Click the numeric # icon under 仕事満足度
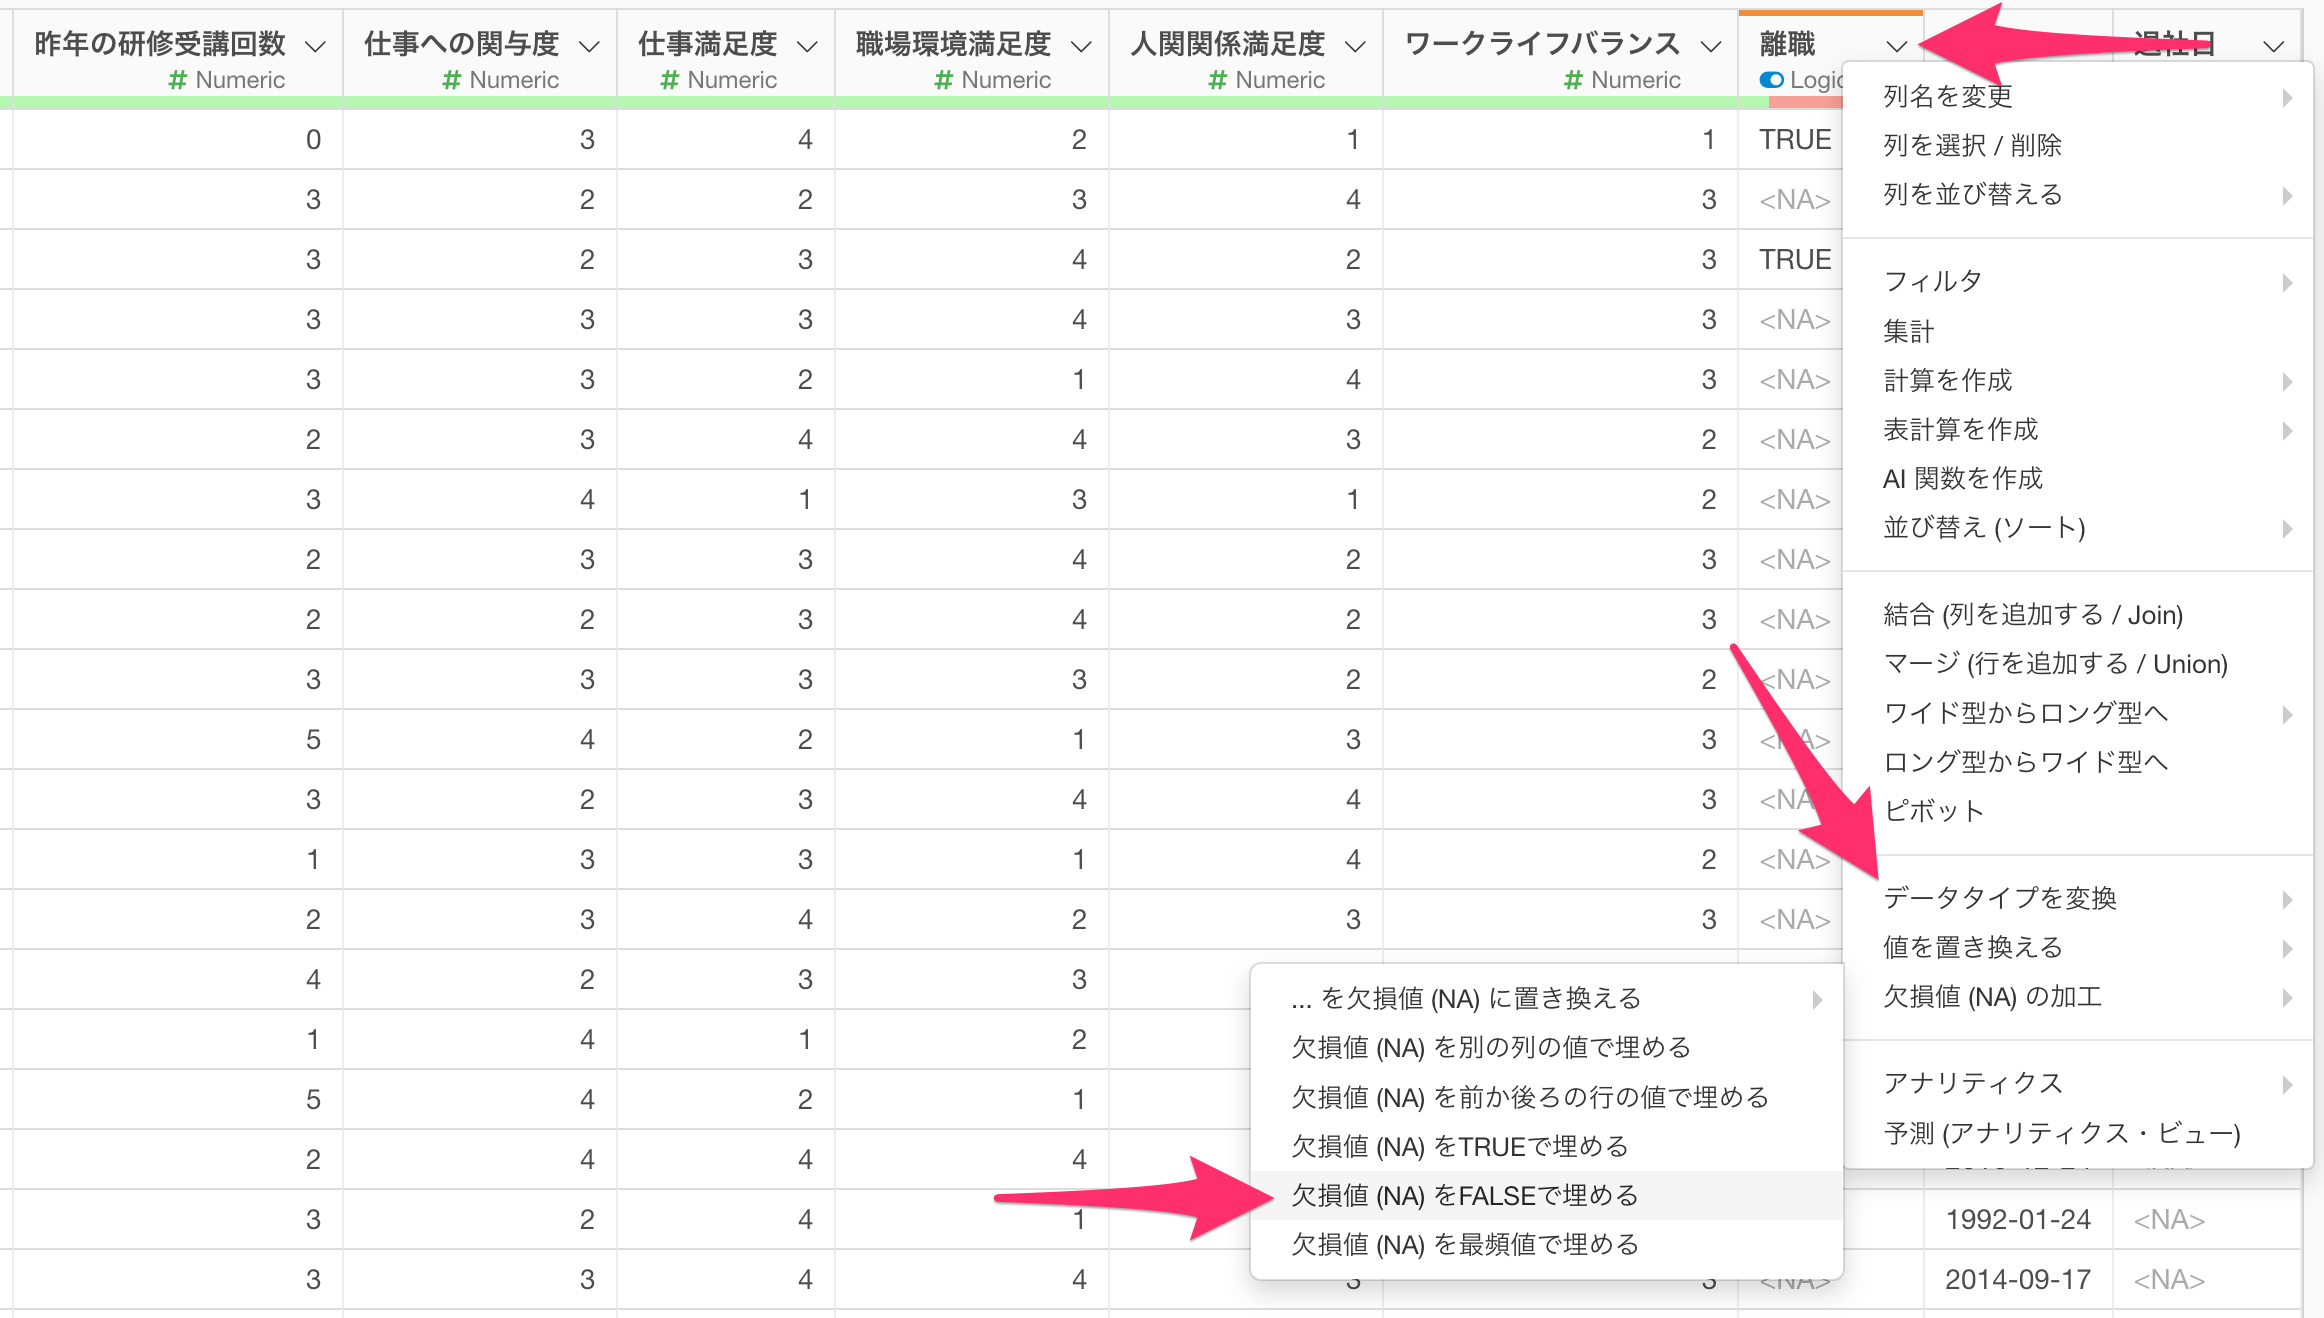 coord(669,80)
